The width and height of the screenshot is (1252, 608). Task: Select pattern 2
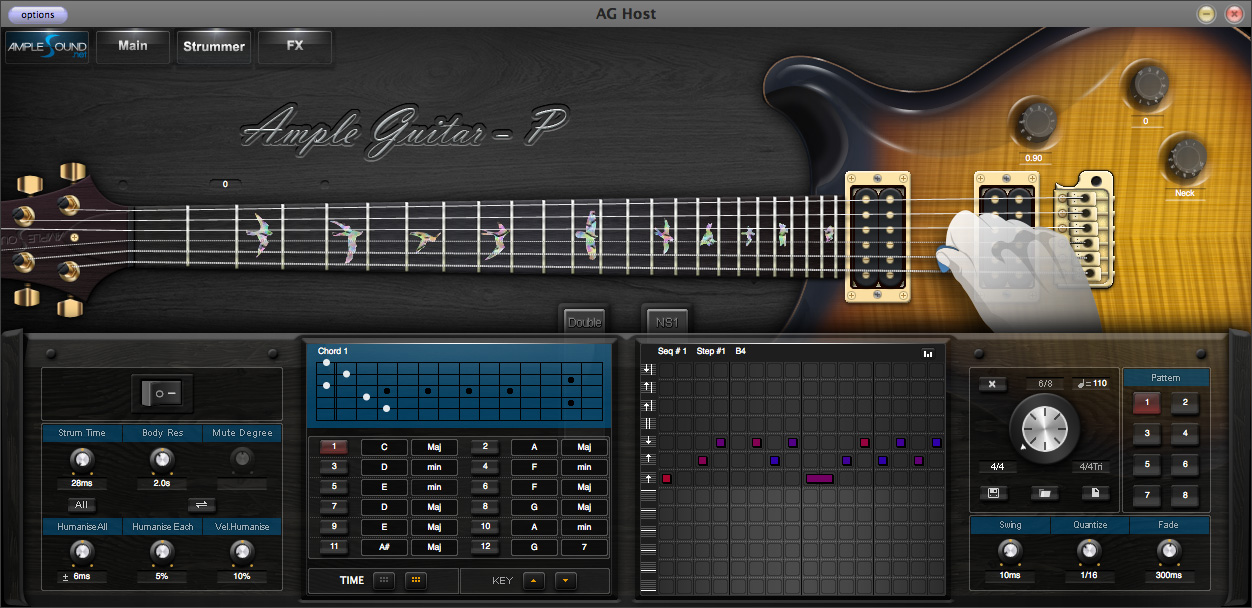pos(1185,403)
